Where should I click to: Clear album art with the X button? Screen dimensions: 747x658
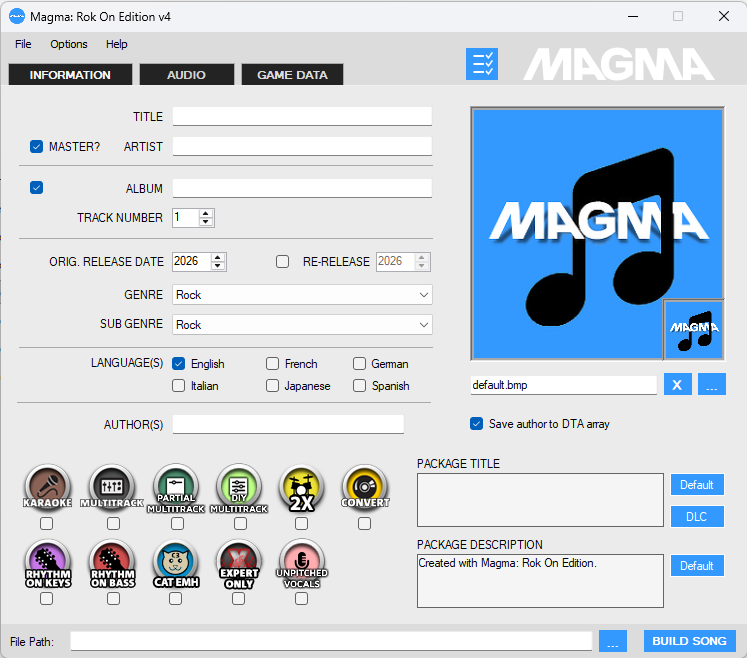677,385
